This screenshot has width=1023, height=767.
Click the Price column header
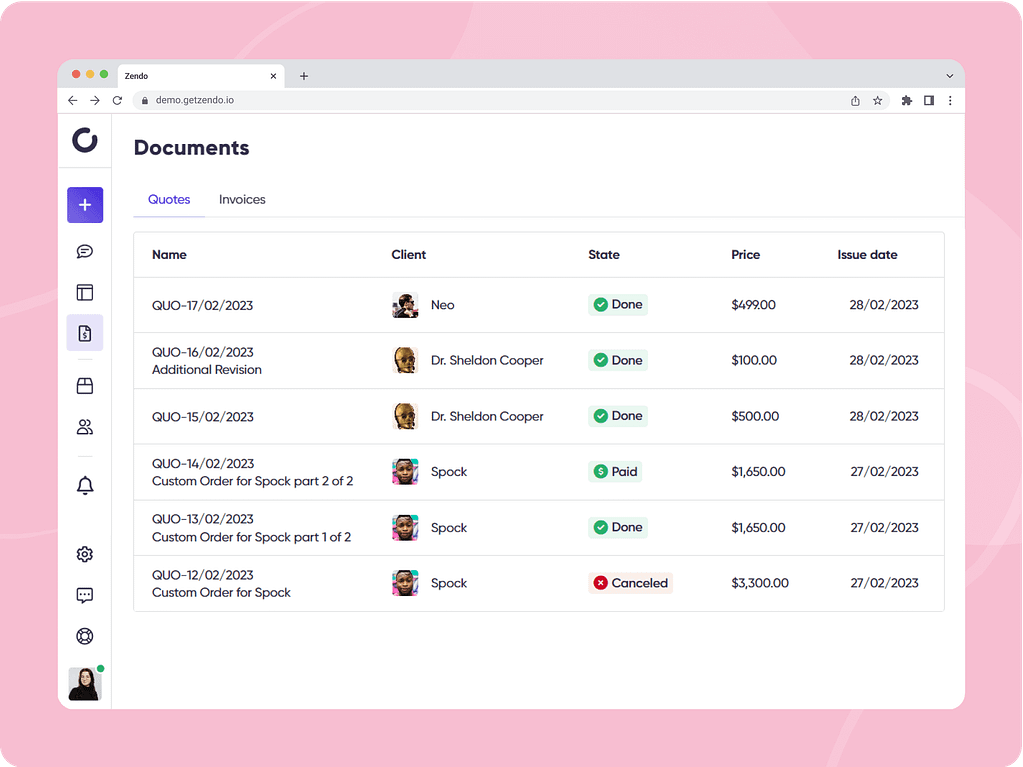click(x=745, y=255)
